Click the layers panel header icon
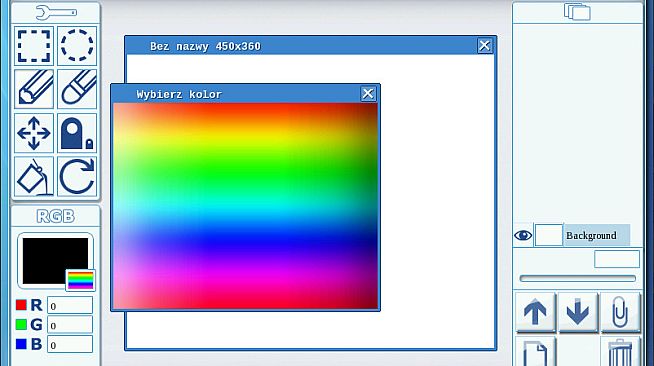 tap(578, 12)
